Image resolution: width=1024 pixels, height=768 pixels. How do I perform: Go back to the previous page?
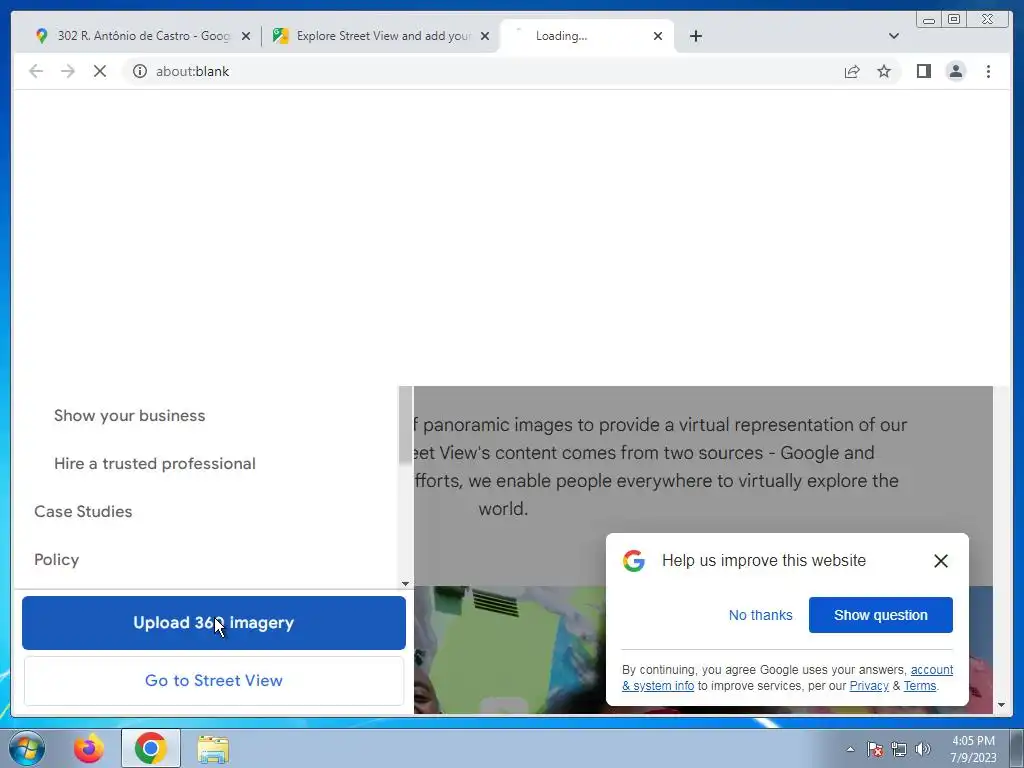(36, 71)
